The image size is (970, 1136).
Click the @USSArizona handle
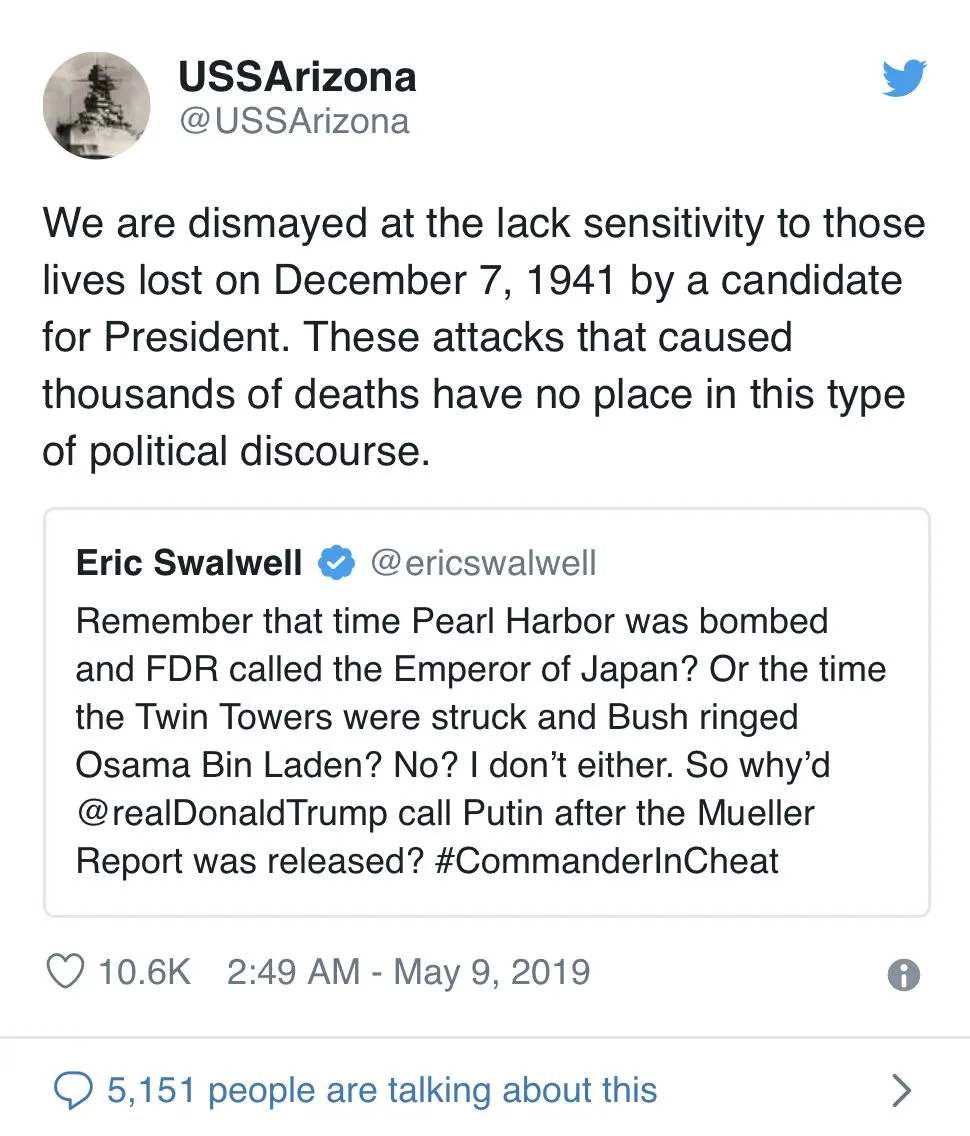[294, 121]
